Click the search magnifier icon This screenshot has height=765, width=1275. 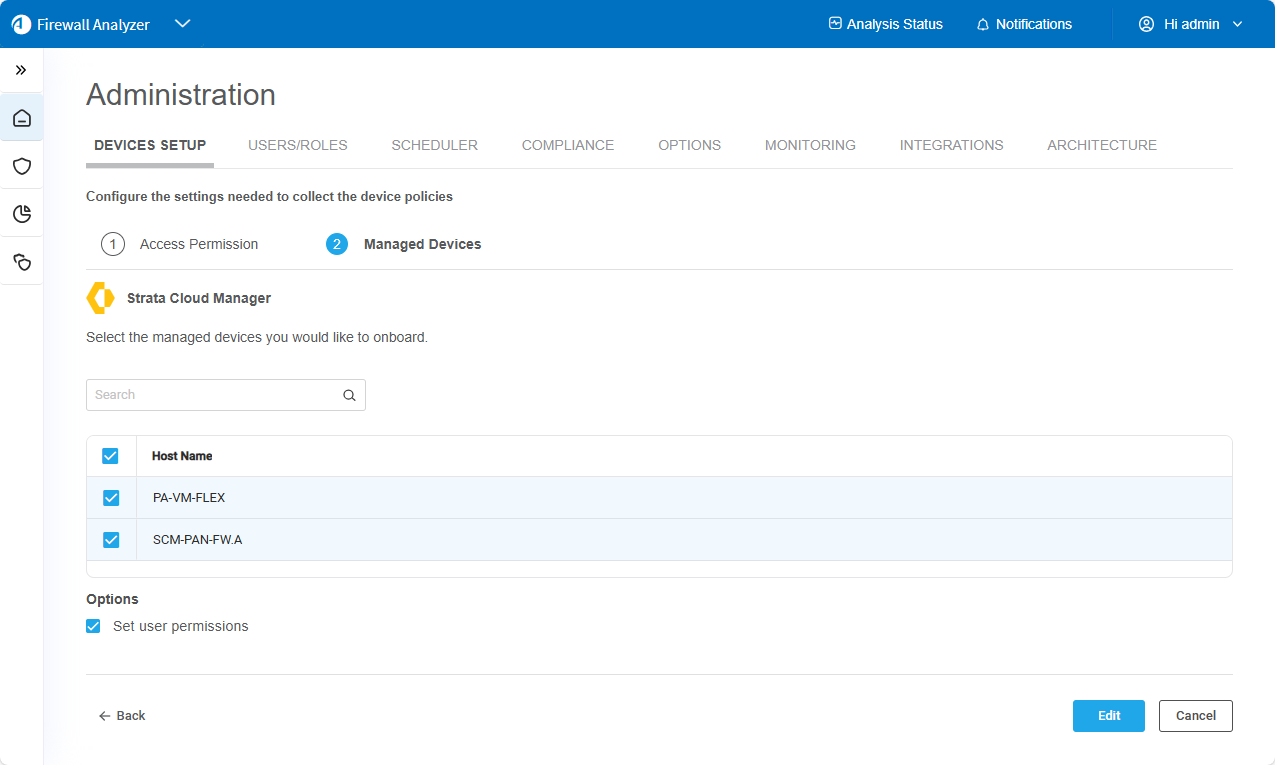[349, 395]
